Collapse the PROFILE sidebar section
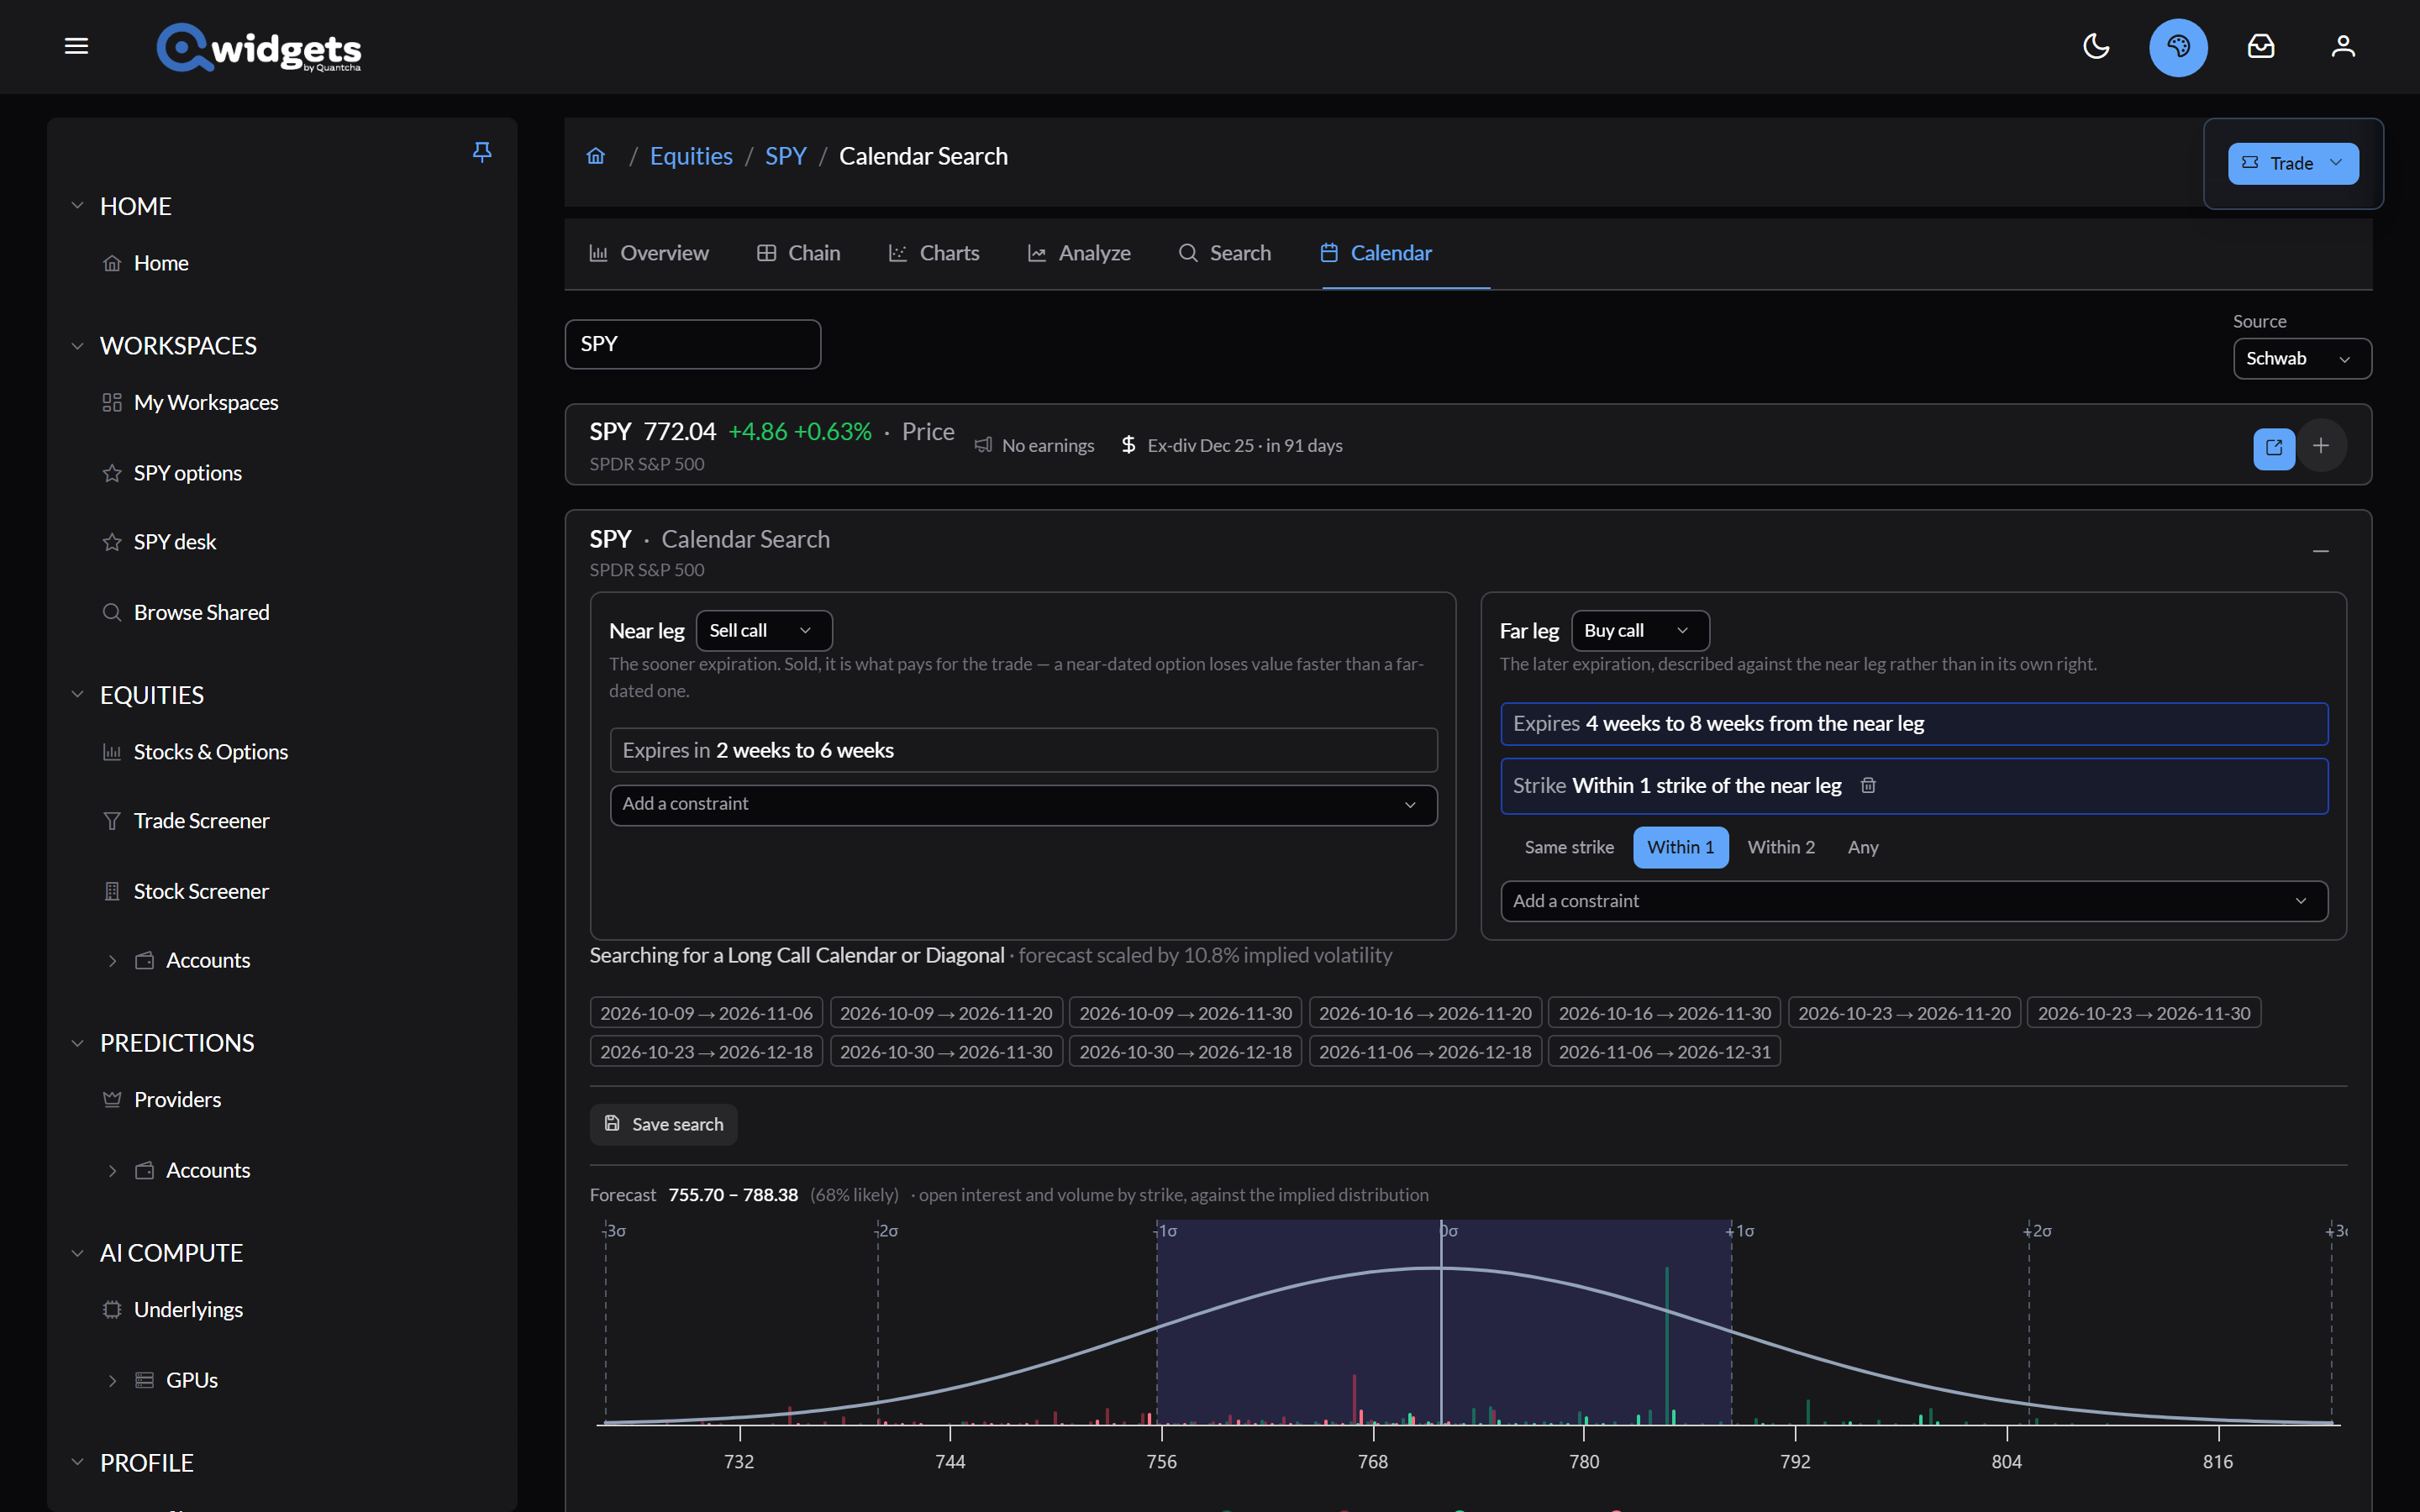This screenshot has height=1512, width=2420. point(77,1463)
